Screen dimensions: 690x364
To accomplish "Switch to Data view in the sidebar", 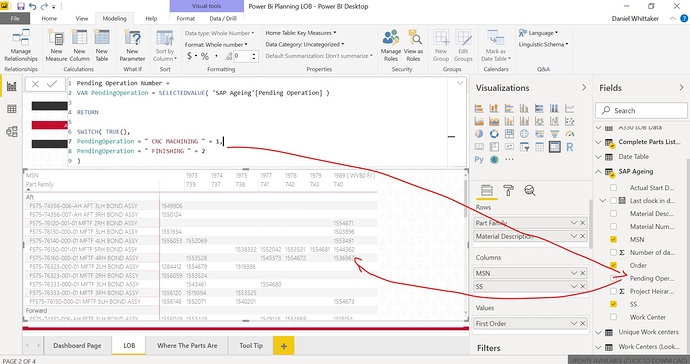I will (x=12, y=109).
